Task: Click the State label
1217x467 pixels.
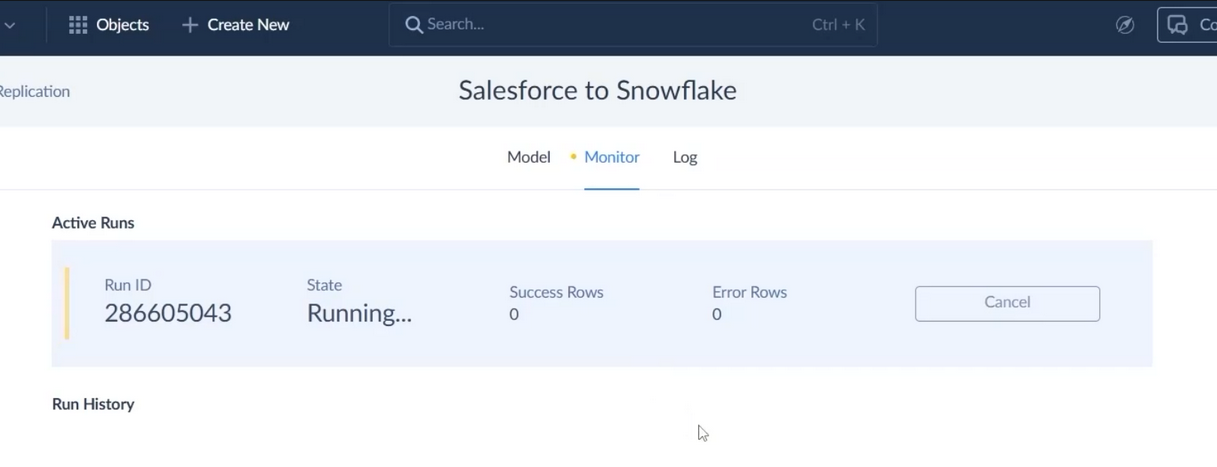Action: pyautogui.click(x=324, y=285)
